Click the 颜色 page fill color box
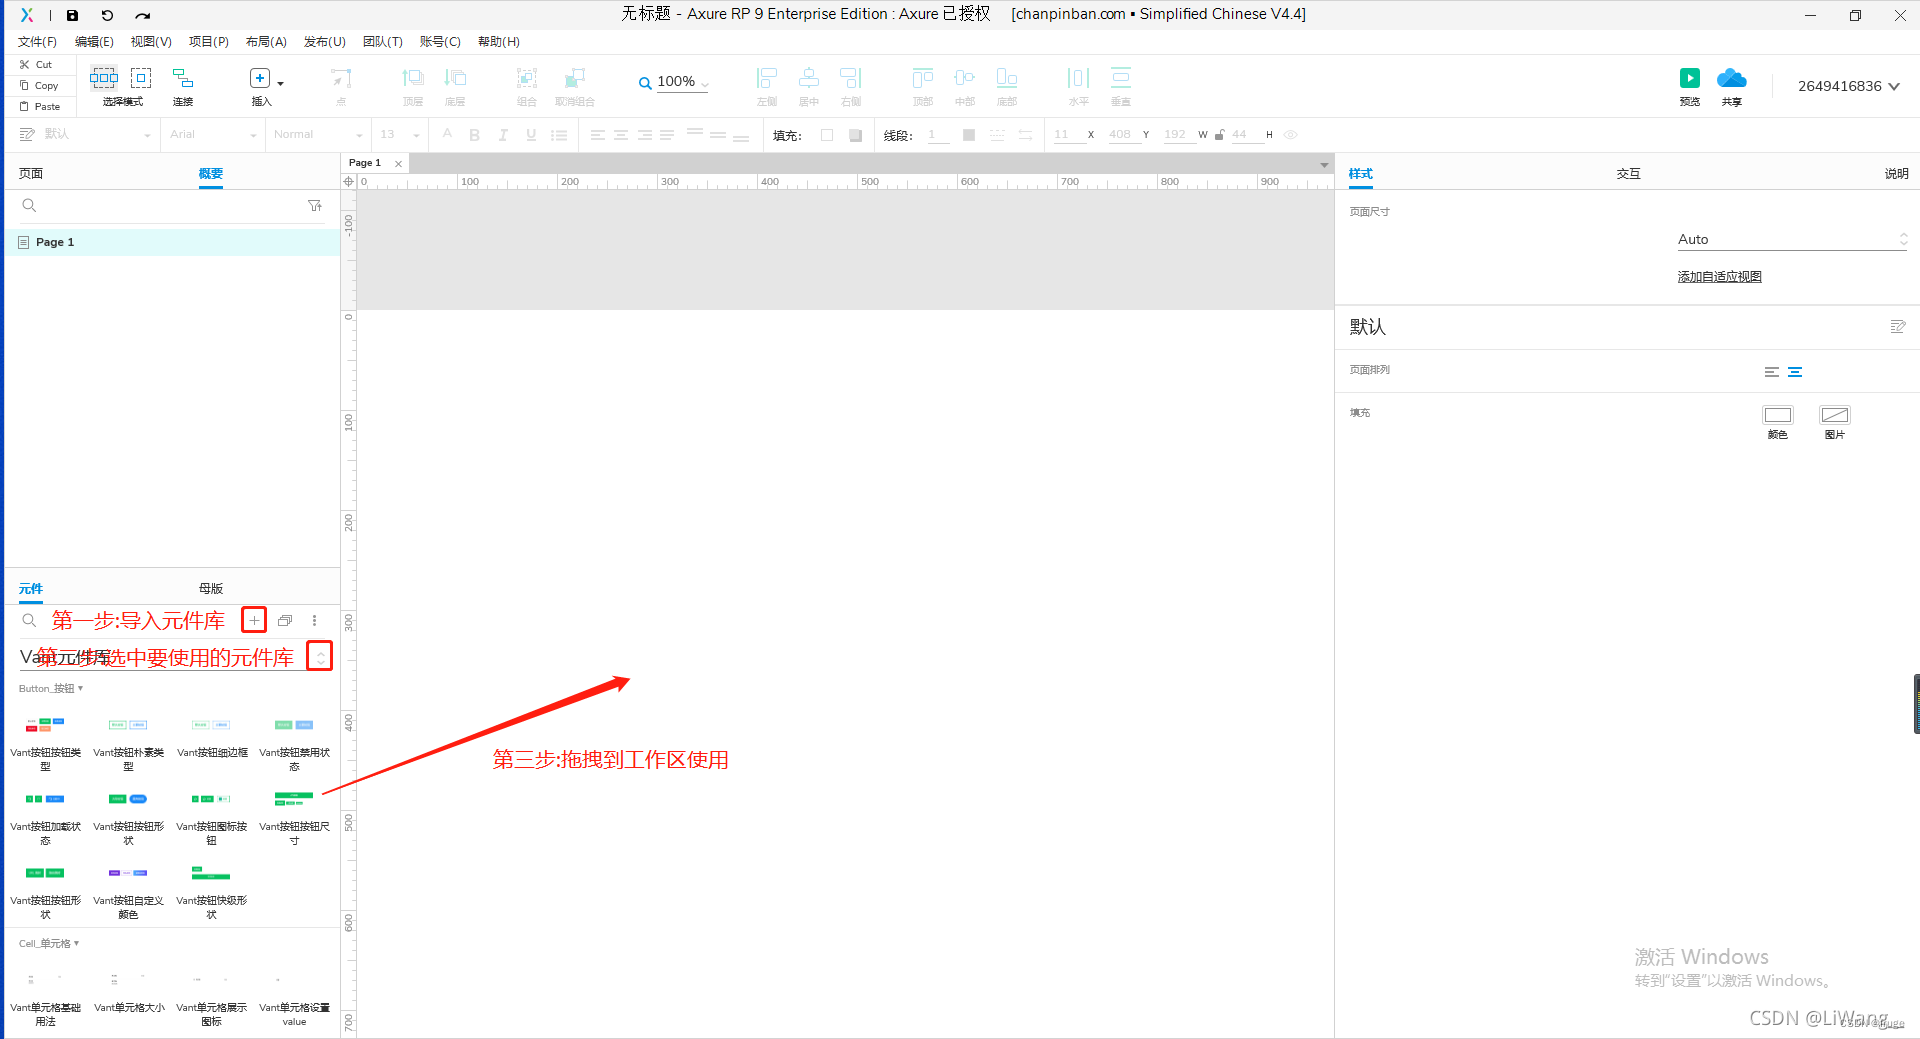Viewport: 1920px width, 1039px height. (x=1777, y=415)
